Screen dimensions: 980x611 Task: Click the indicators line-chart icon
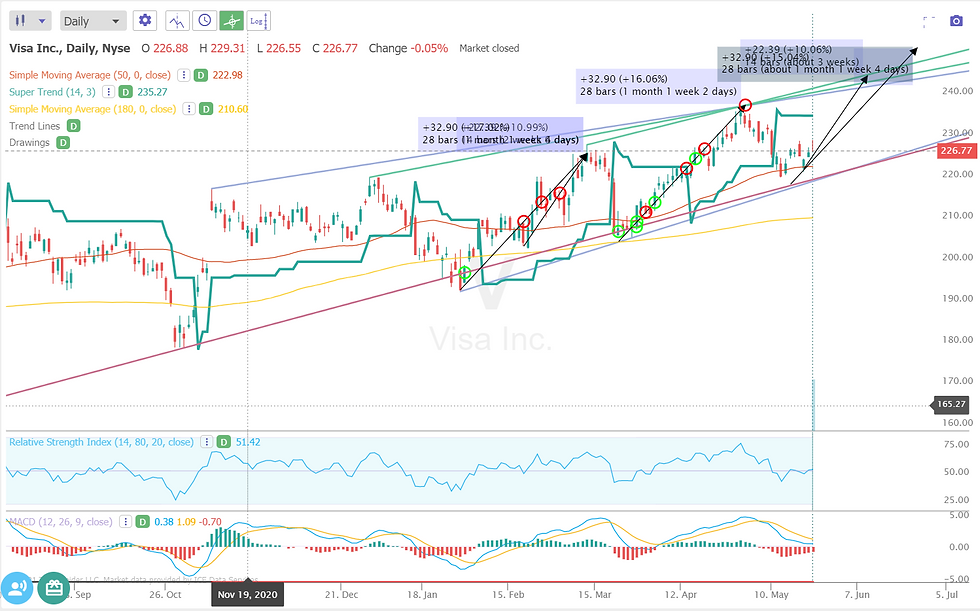point(177,21)
